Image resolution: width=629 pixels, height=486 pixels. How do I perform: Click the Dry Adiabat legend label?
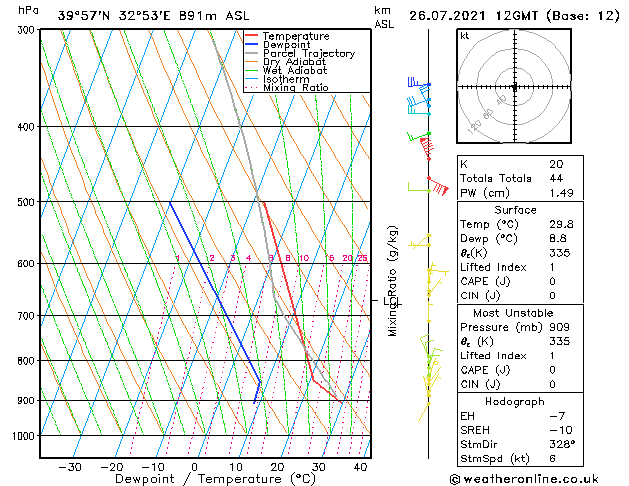click(x=294, y=62)
